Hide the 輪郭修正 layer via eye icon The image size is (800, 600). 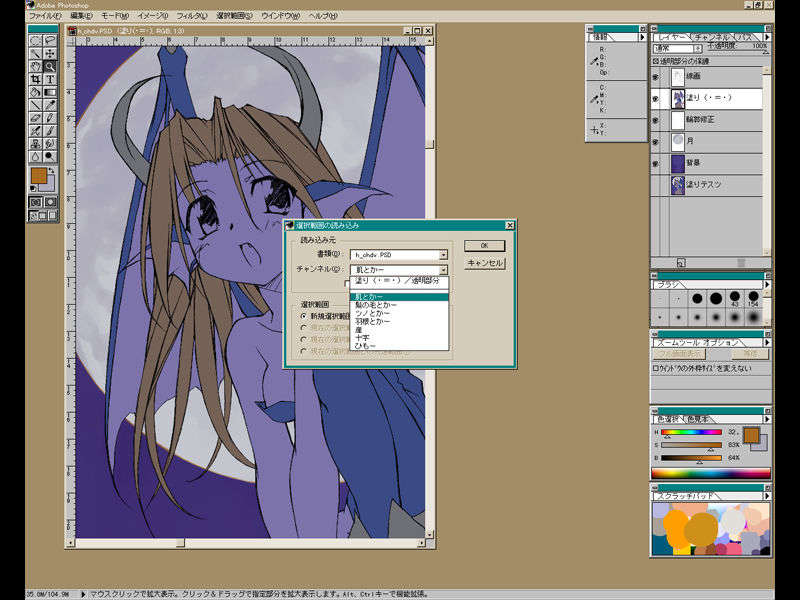tap(656, 120)
